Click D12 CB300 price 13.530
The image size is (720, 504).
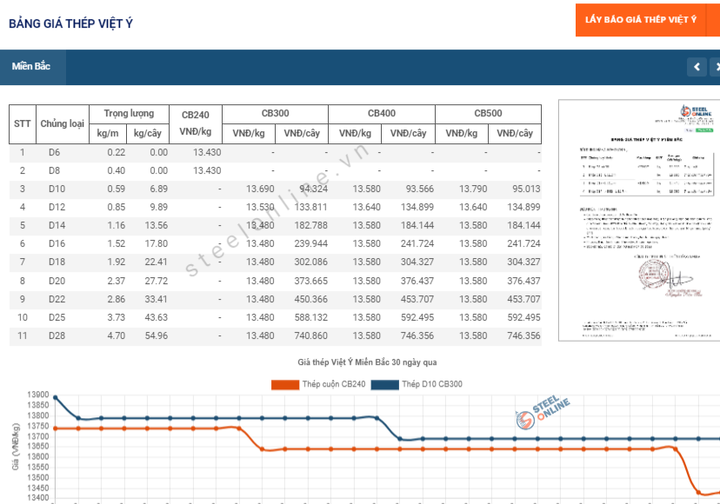(x=260, y=207)
